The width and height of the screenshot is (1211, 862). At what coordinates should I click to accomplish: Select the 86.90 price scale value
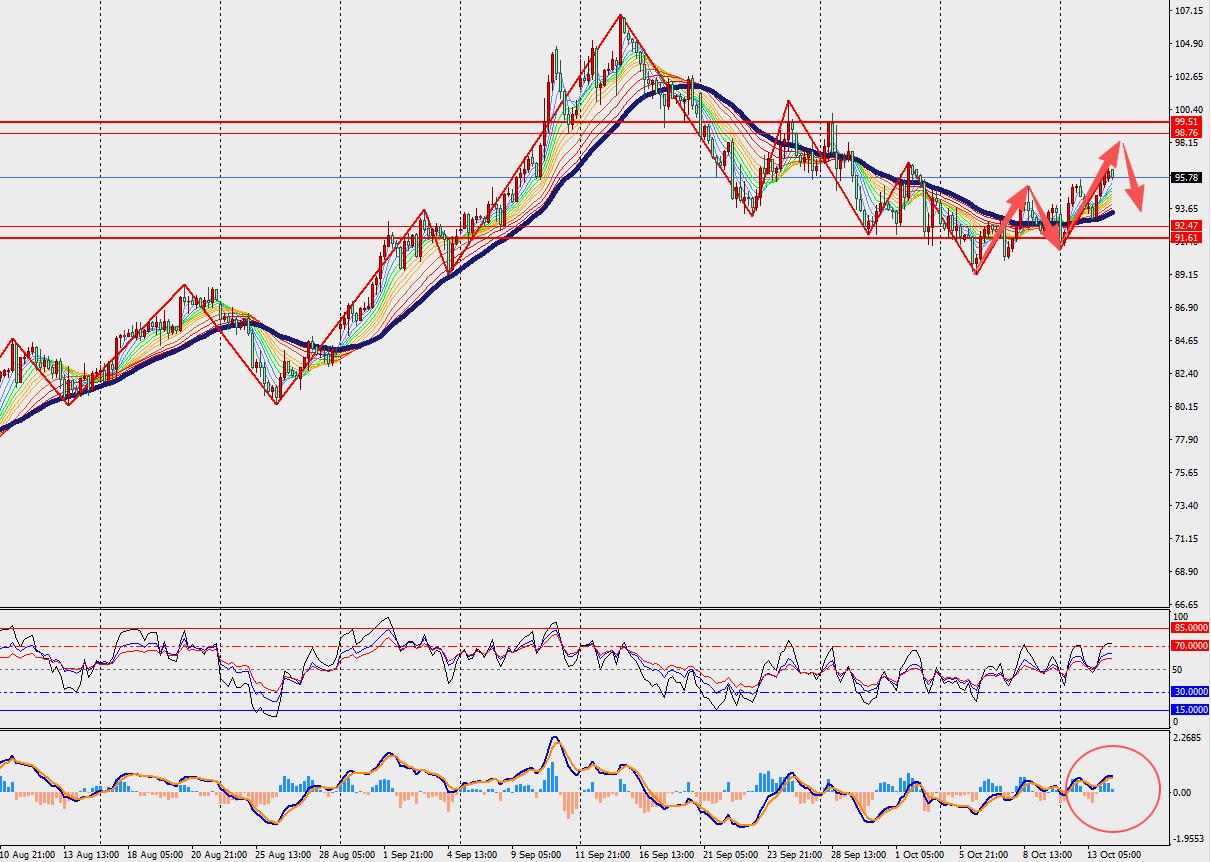1187,308
